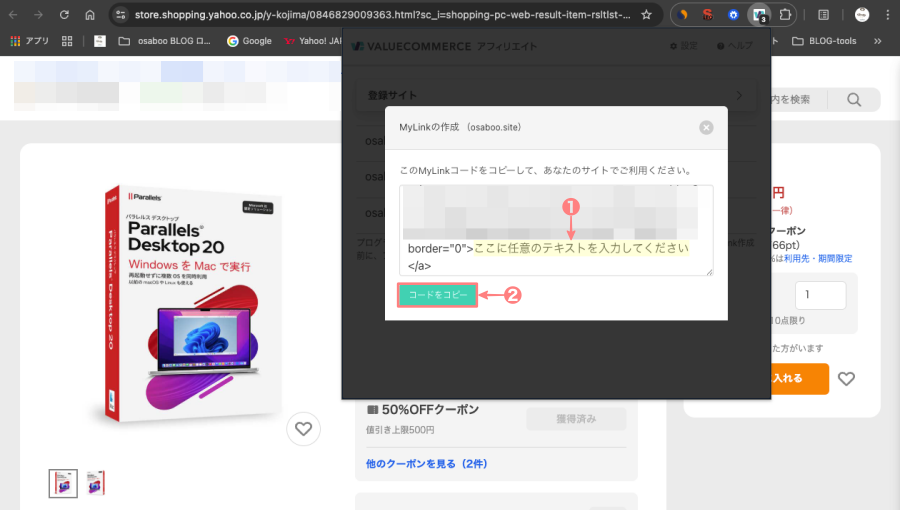Open 利用先・期間限定 link
This screenshot has width=900, height=510.
pos(818,259)
